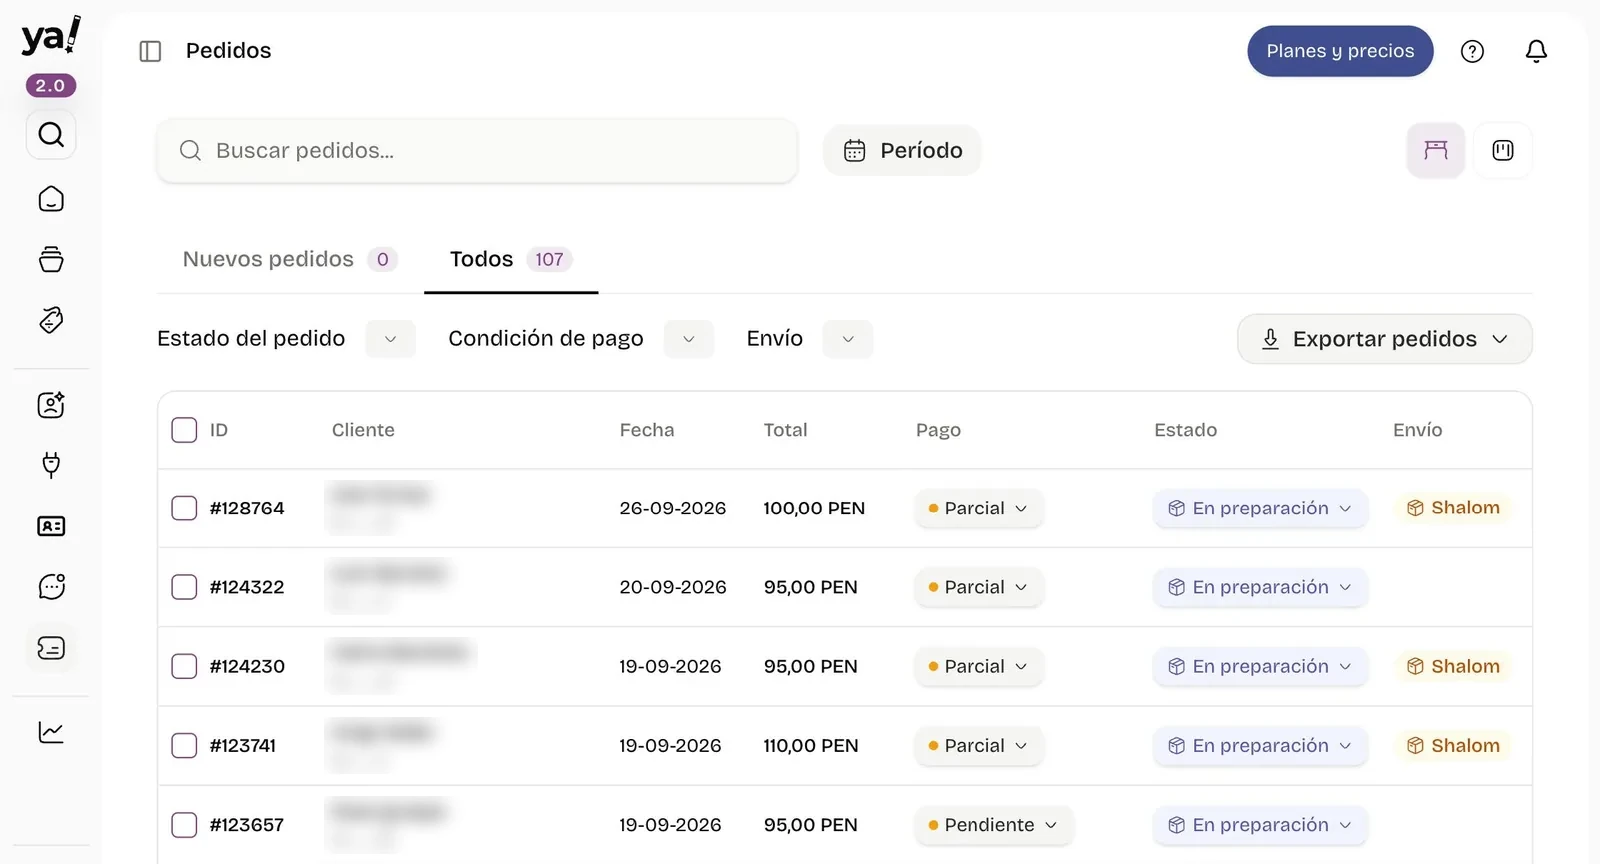Select the checkbox for order #124322
The width and height of the screenshot is (1600, 864).
point(184,587)
